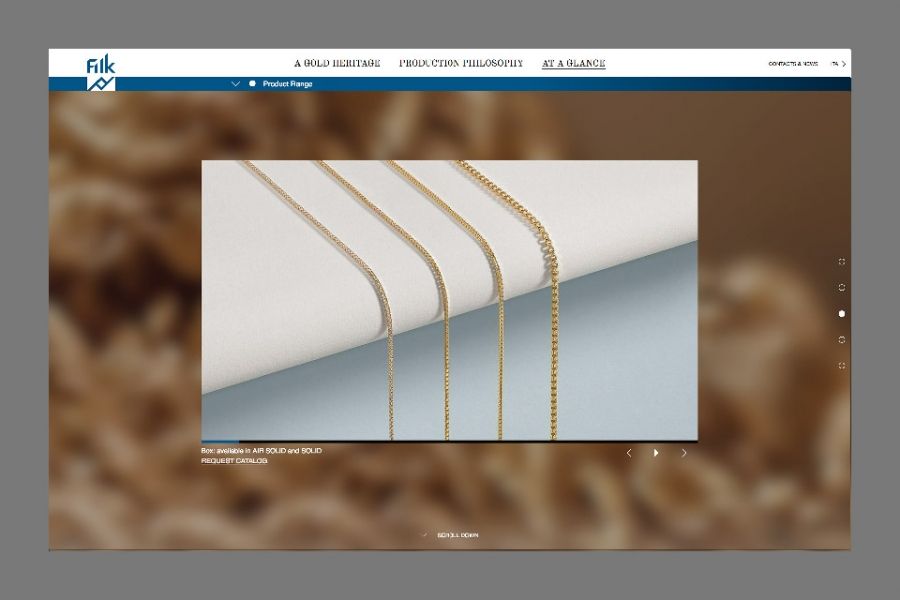Open A Gold Heritage menu
900x600 pixels.
click(x=338, y=63)
